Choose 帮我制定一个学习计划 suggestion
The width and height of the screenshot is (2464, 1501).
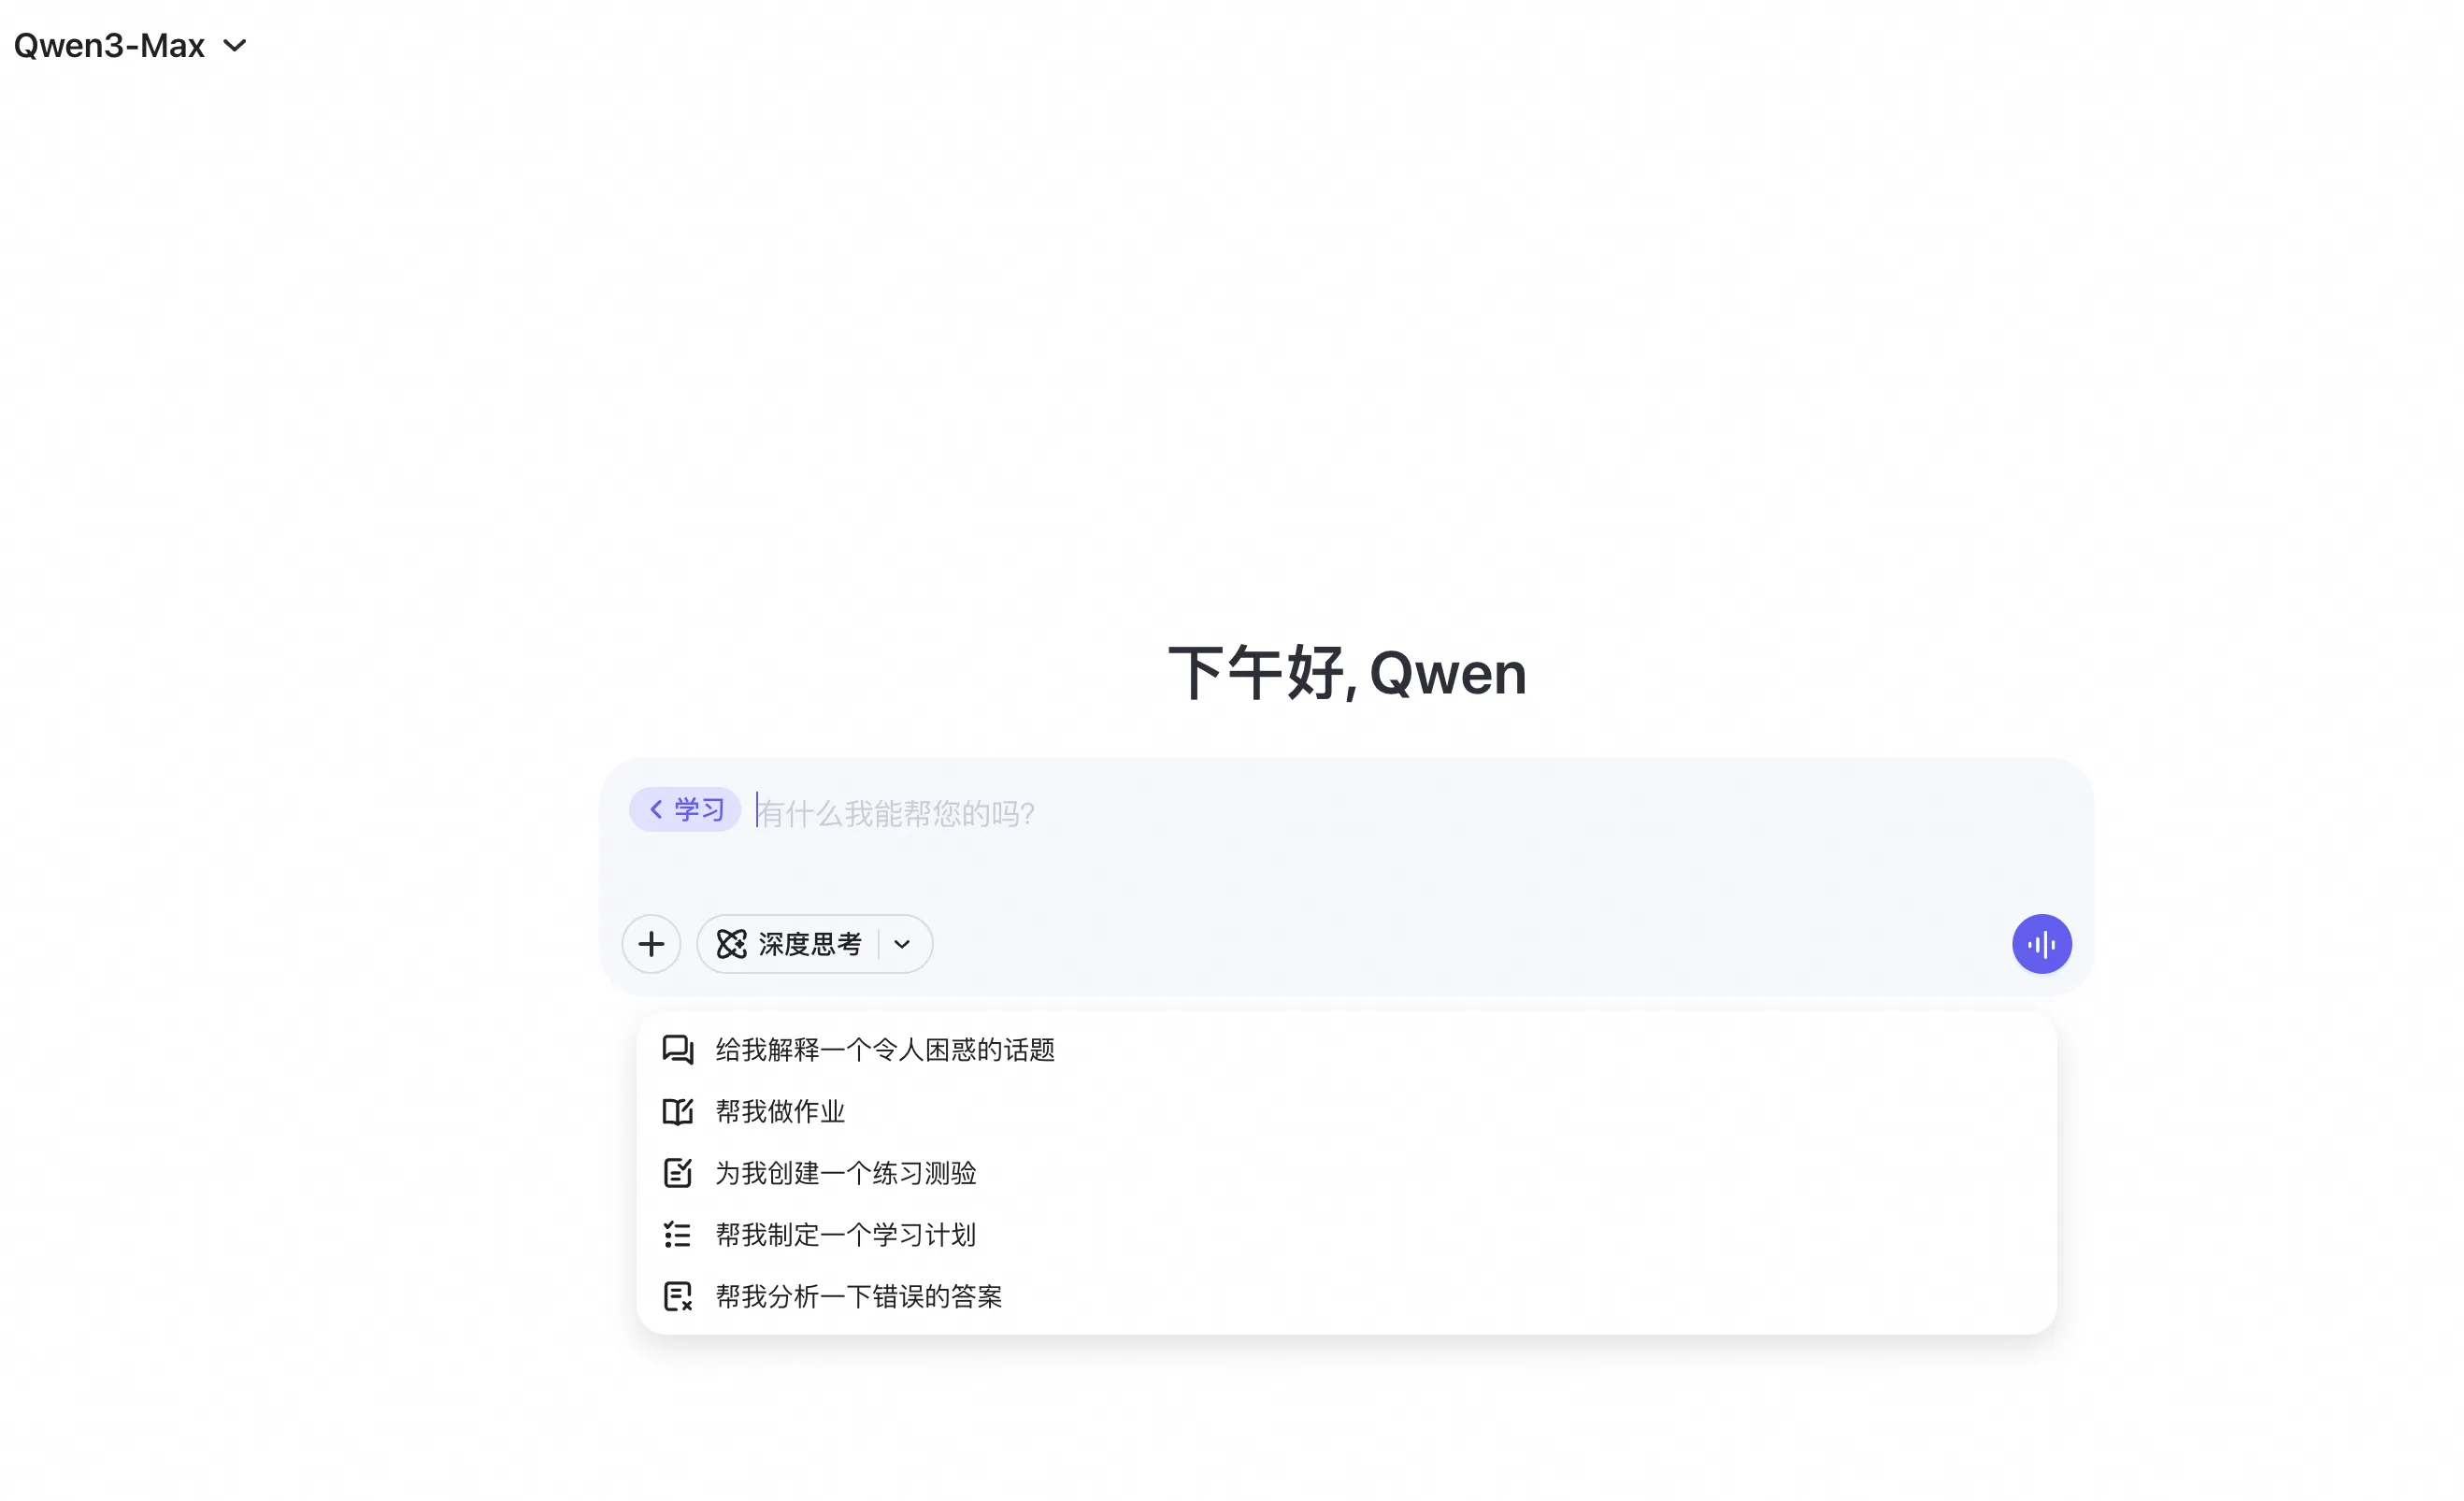(845, 1234)
